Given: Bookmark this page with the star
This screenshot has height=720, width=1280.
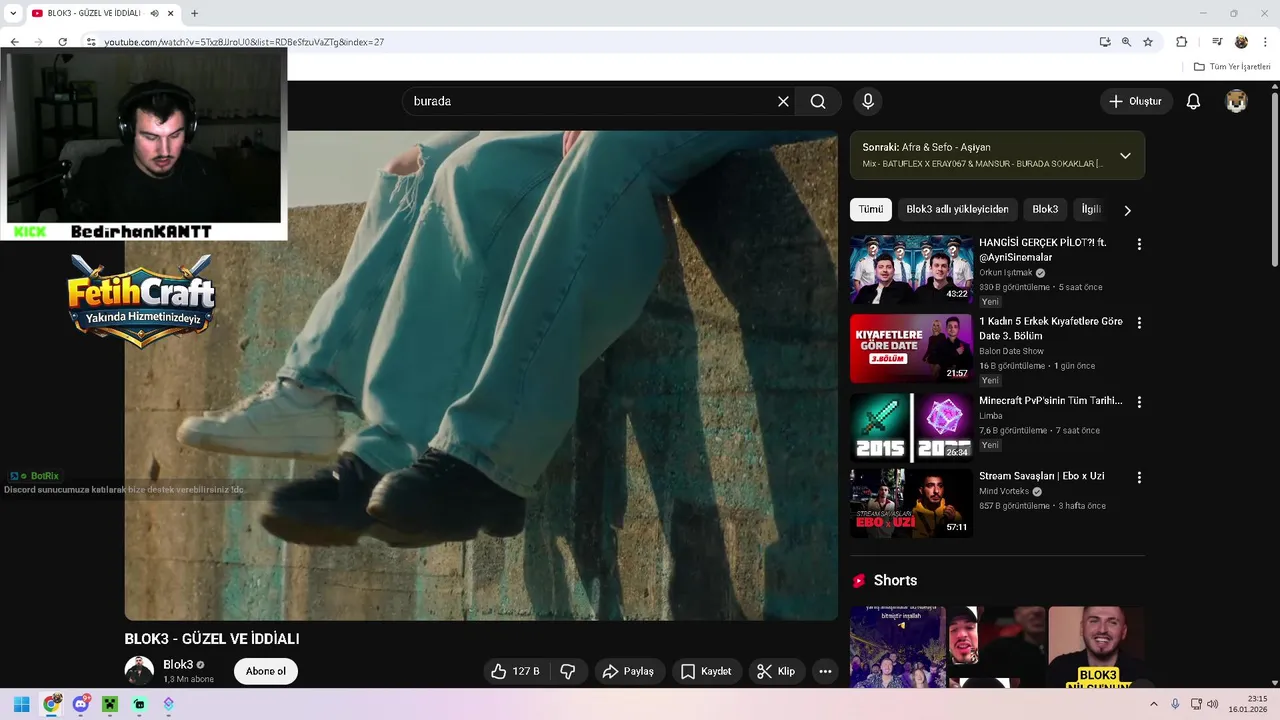Looking at the screenshot, I should [1148, 42].
